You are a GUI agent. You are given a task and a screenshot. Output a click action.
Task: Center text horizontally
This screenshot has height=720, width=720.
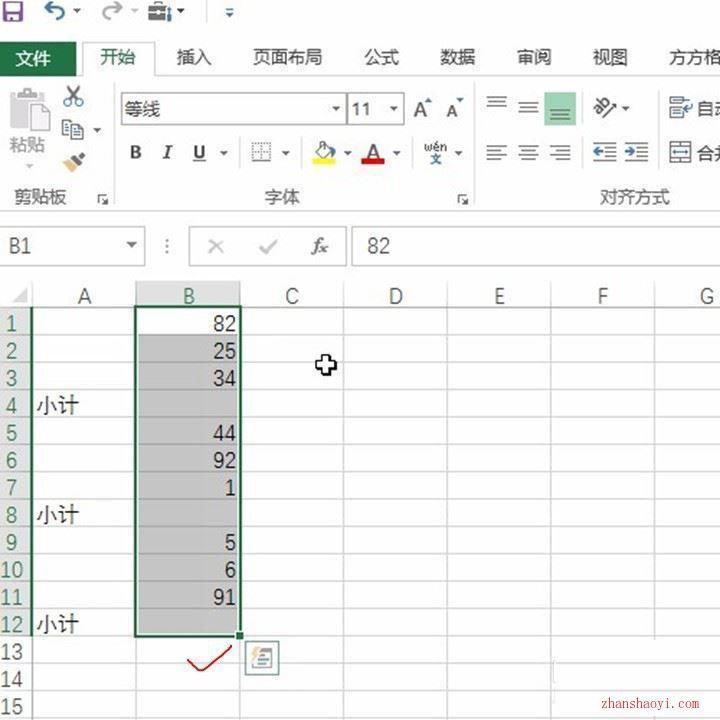tap(528, 152)
